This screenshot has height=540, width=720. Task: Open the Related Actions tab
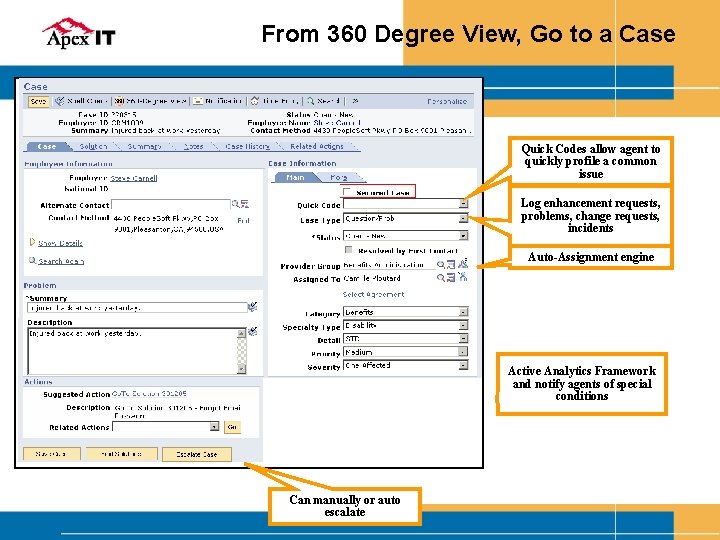click(317, 146)
